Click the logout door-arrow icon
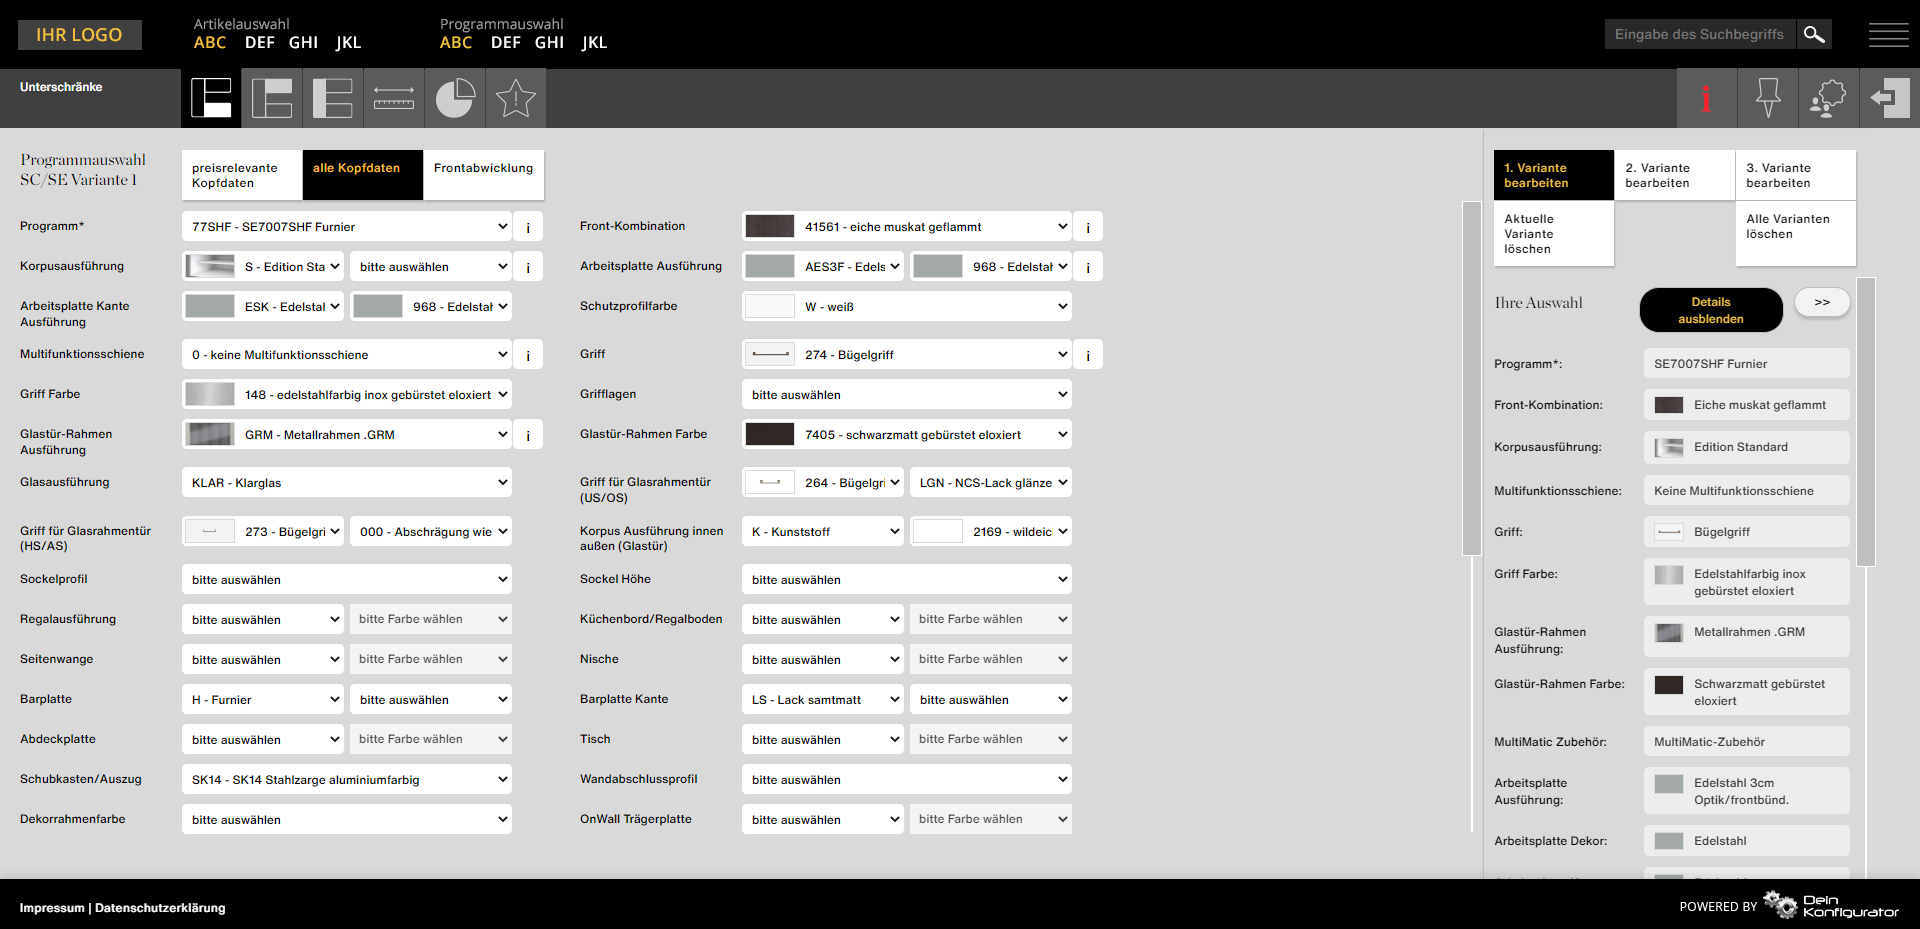 point(1889,98)
